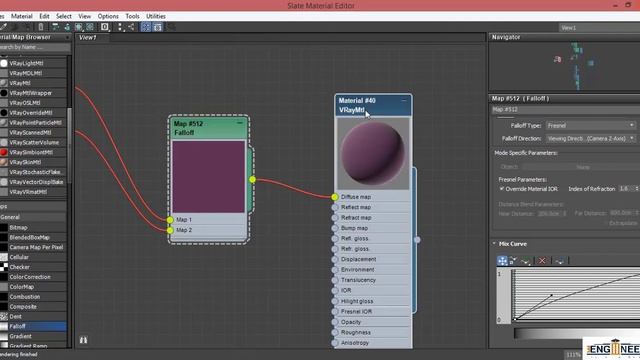Image resolution: width=640 pixels, height=360 pixels.
Task: Toggle the Material/Map Browser panel button
Action: (x=146, y=27)
